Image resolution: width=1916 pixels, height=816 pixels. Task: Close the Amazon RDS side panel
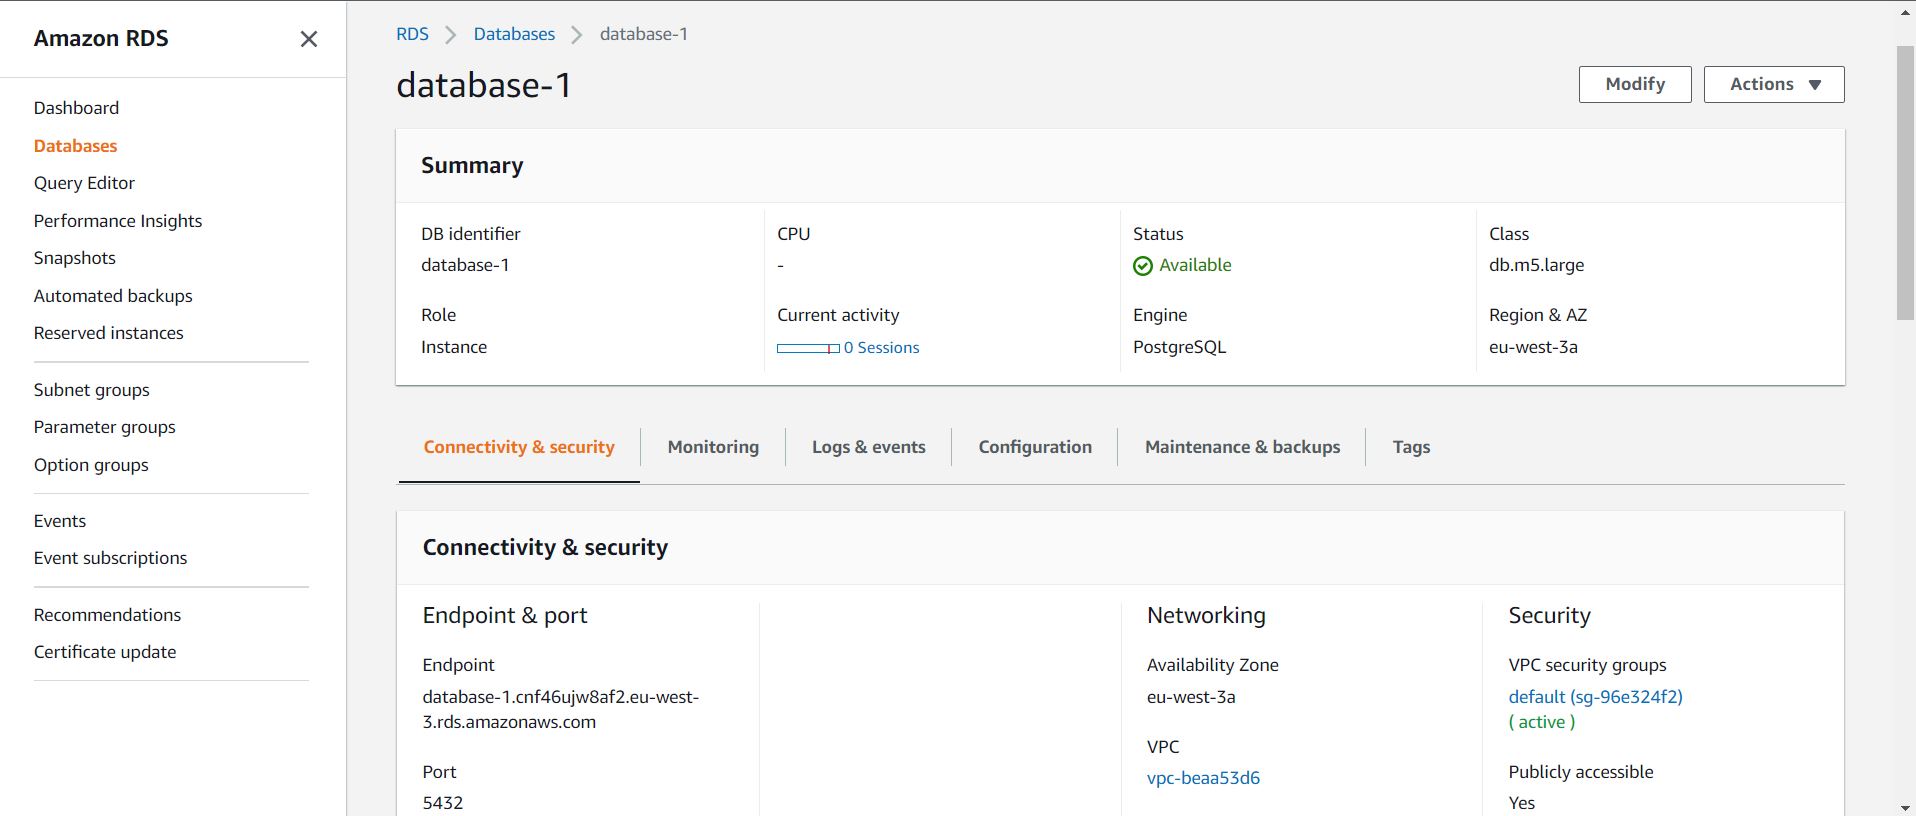pos(309,39)
